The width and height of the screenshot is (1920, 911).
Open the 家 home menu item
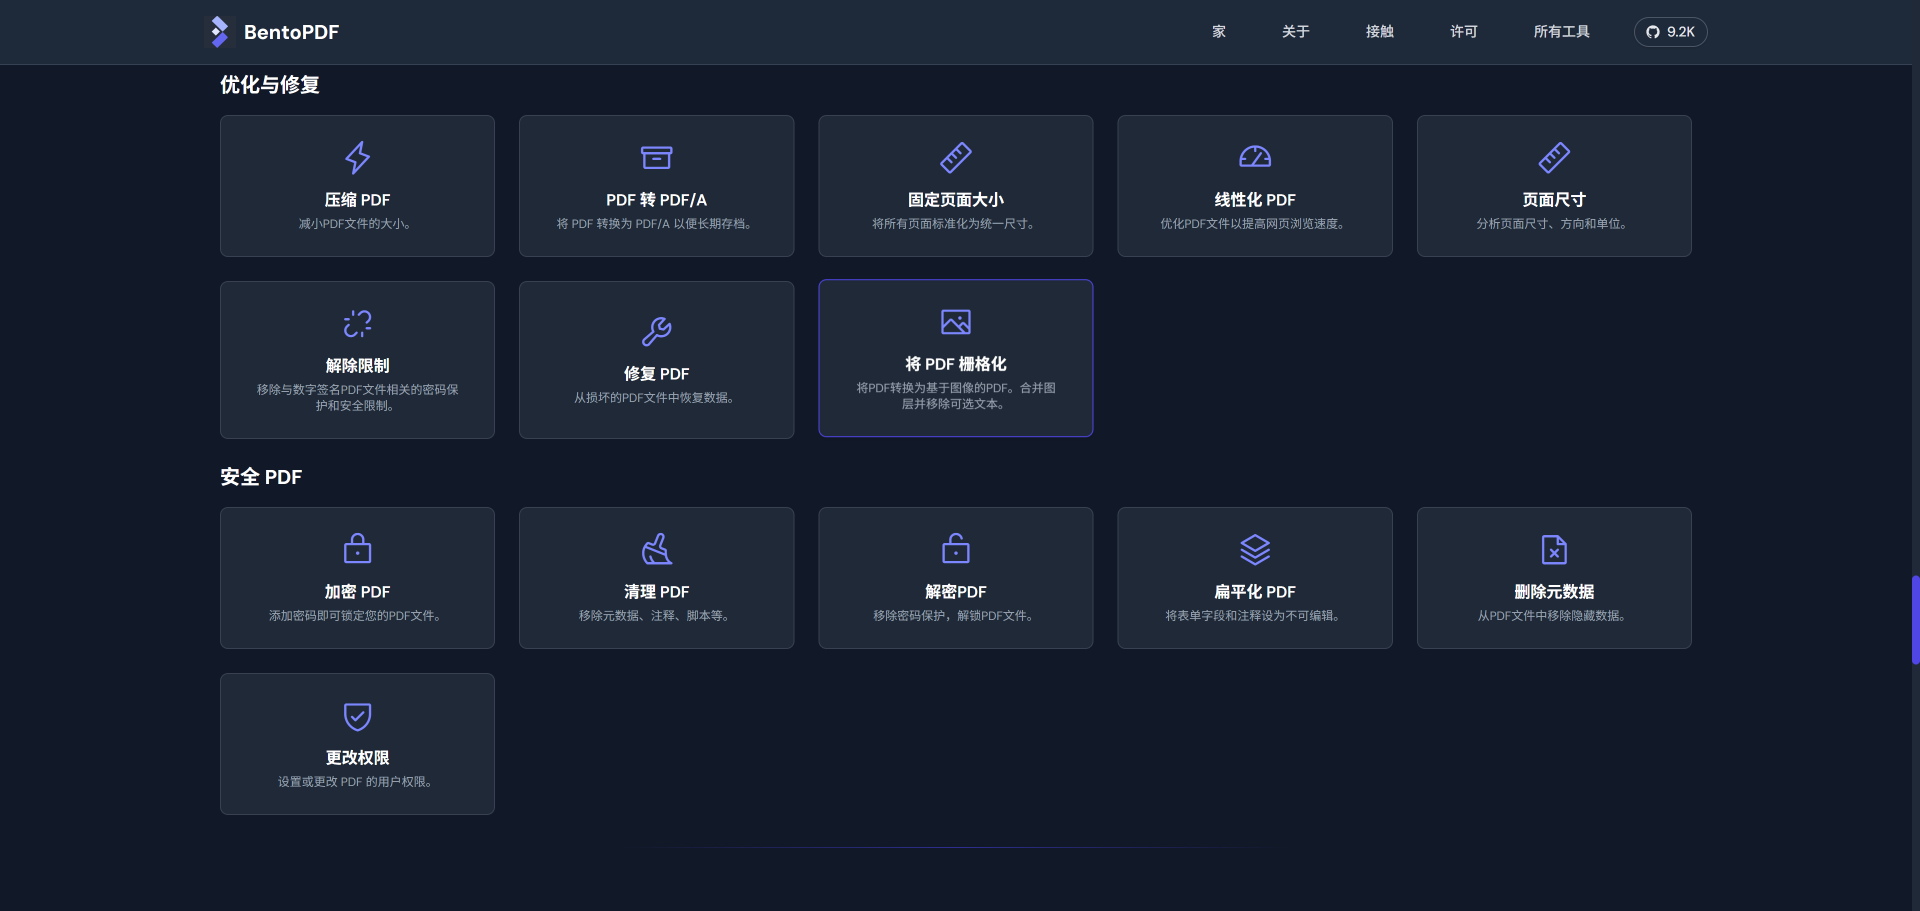pyautogui.click(x=1218, y=31)
